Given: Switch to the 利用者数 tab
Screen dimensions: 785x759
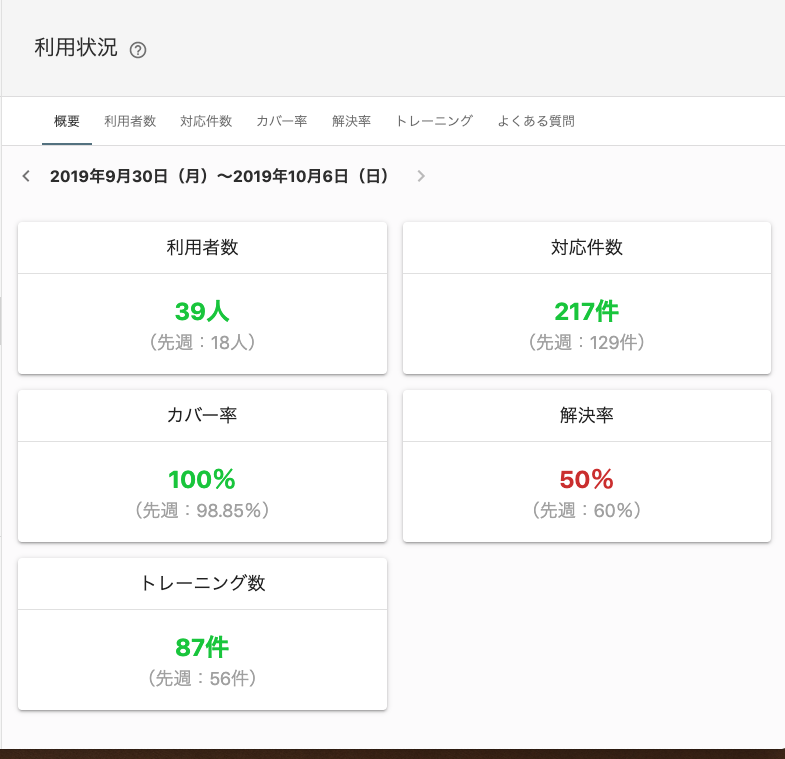Looking at the screenshot, I should tap(130, 121).
